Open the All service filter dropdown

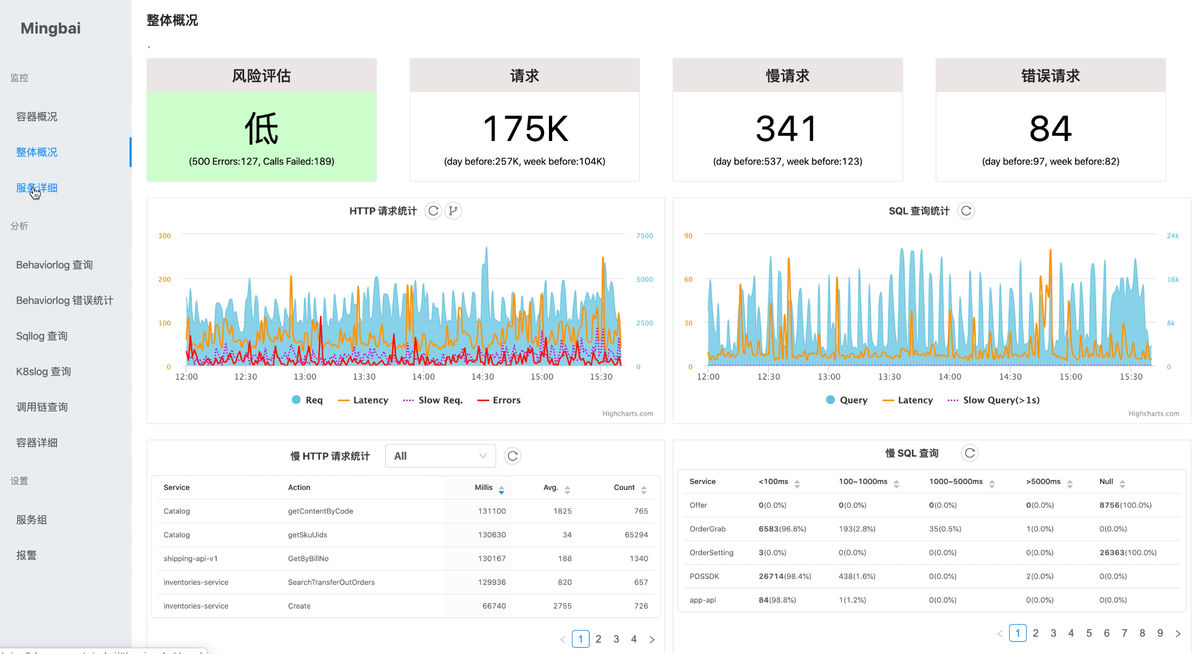[x=440, y=456]
